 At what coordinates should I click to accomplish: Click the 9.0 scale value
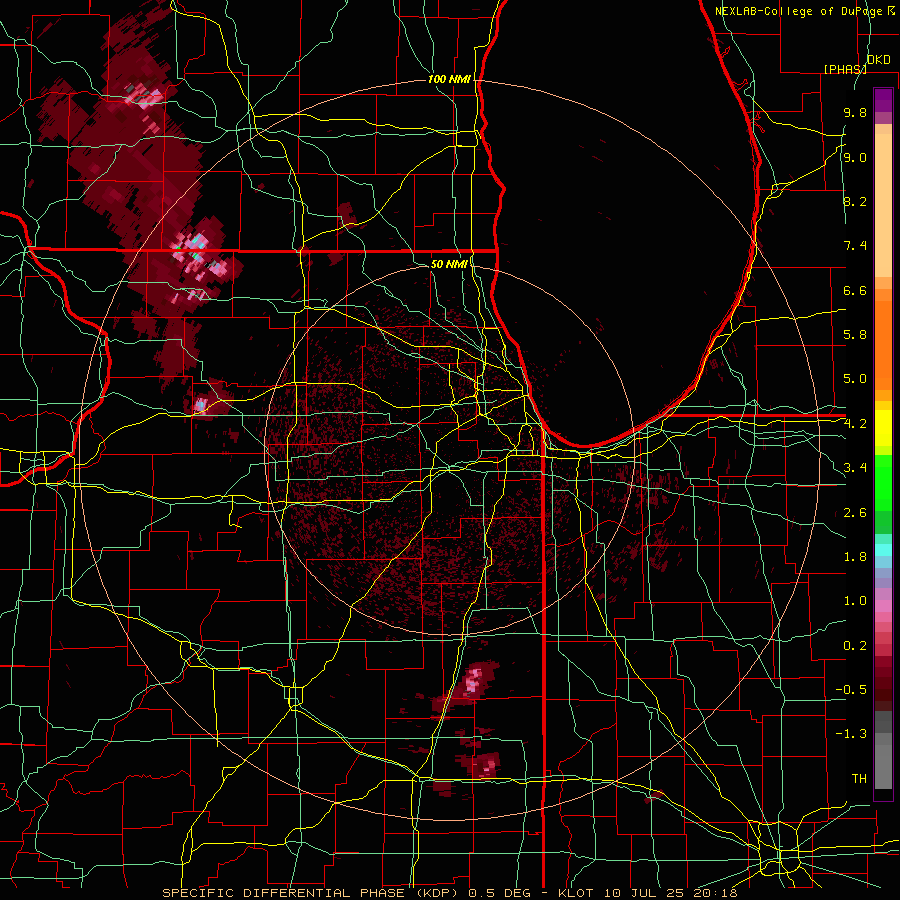click(855, 157)
